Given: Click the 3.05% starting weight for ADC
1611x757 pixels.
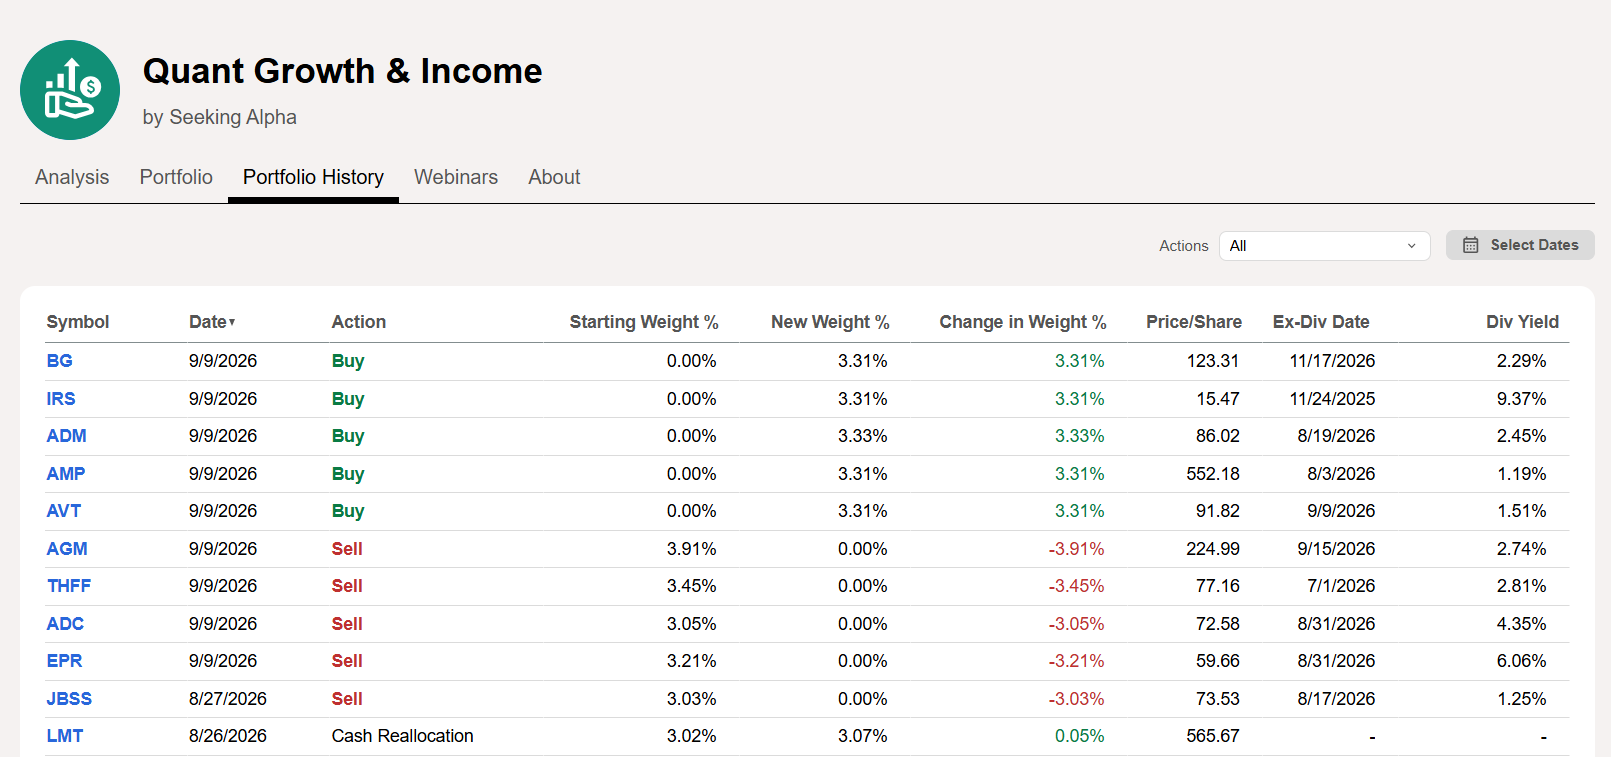Looking at the screenshot, I should (x=691, y=624).
